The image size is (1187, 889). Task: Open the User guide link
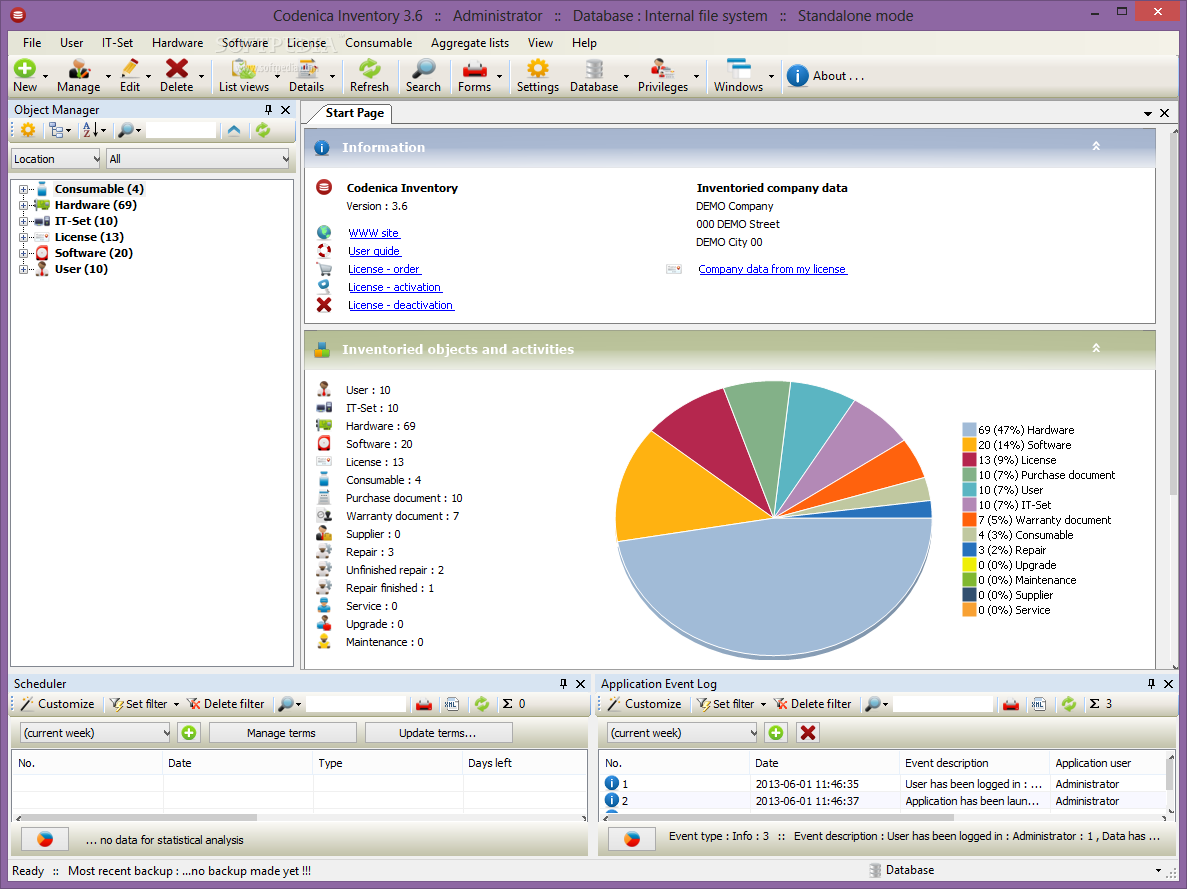(375, 251)
